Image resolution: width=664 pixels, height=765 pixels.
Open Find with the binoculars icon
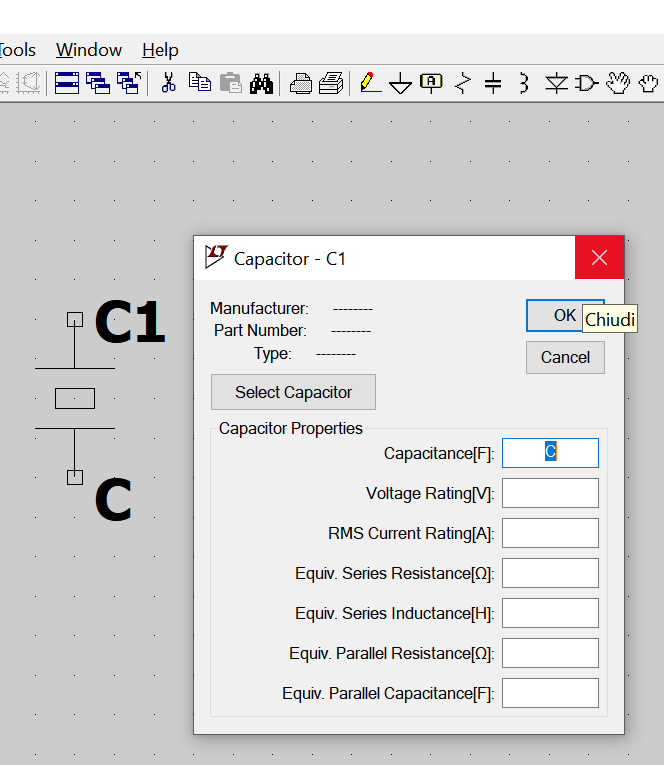click(262, 83)
